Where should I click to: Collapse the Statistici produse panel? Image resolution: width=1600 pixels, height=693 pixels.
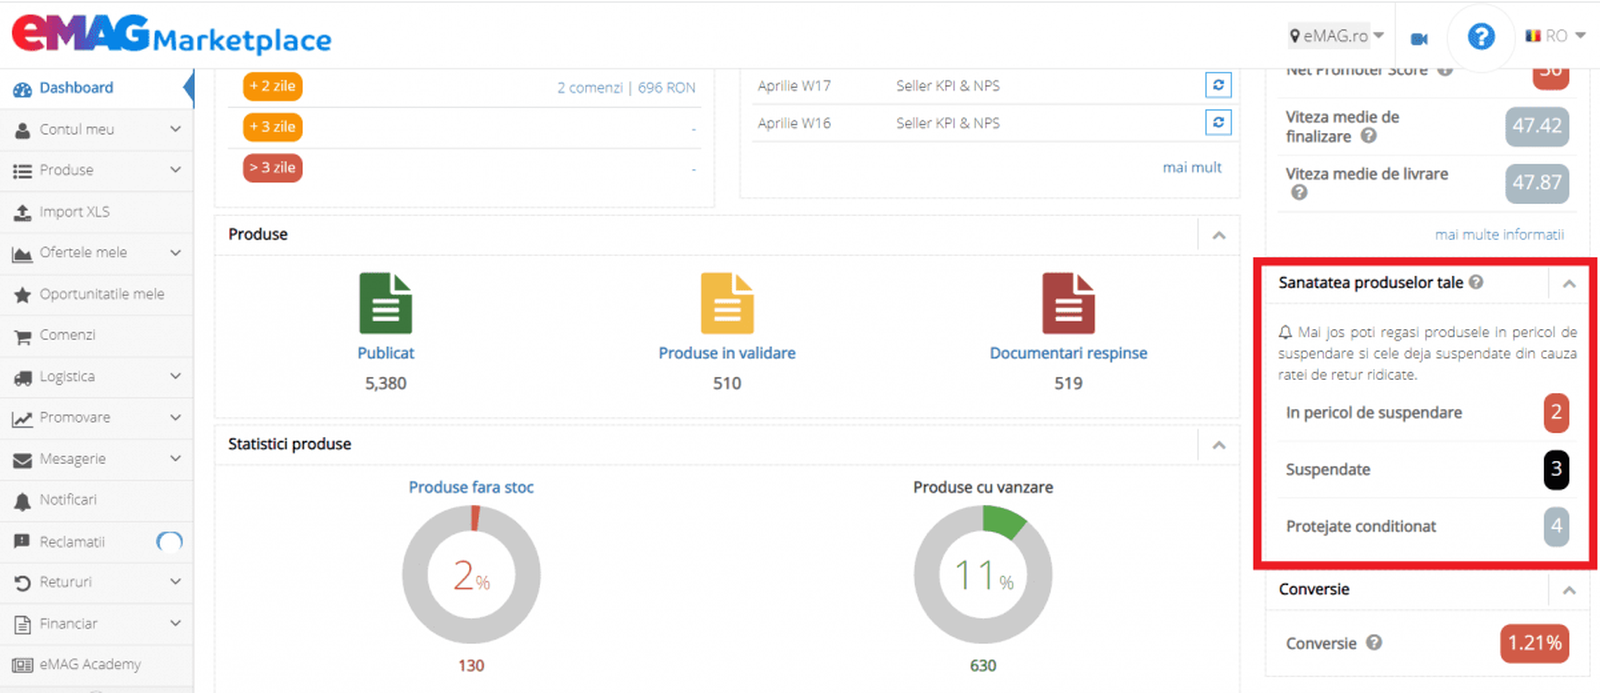point(1219,445)
